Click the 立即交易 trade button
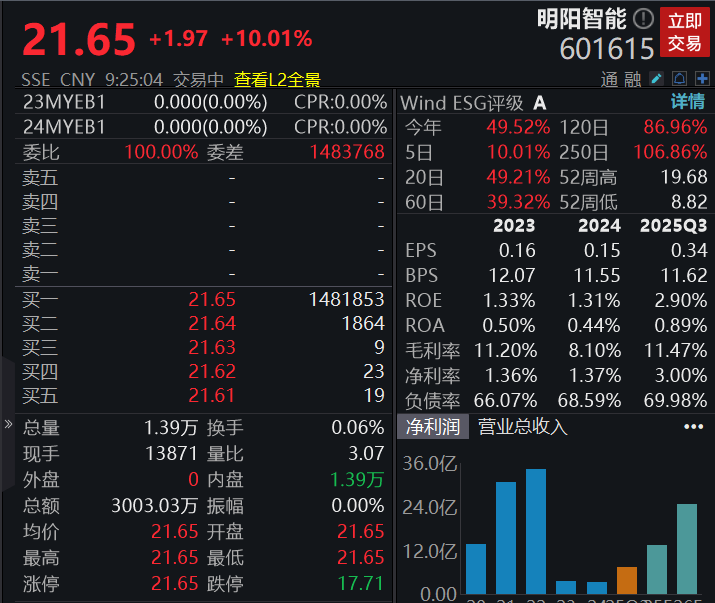 tap(685, 33)
